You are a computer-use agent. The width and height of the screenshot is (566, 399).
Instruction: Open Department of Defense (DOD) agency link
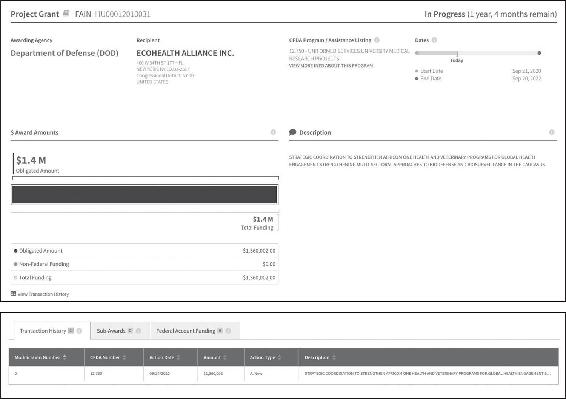pos(65,53)
